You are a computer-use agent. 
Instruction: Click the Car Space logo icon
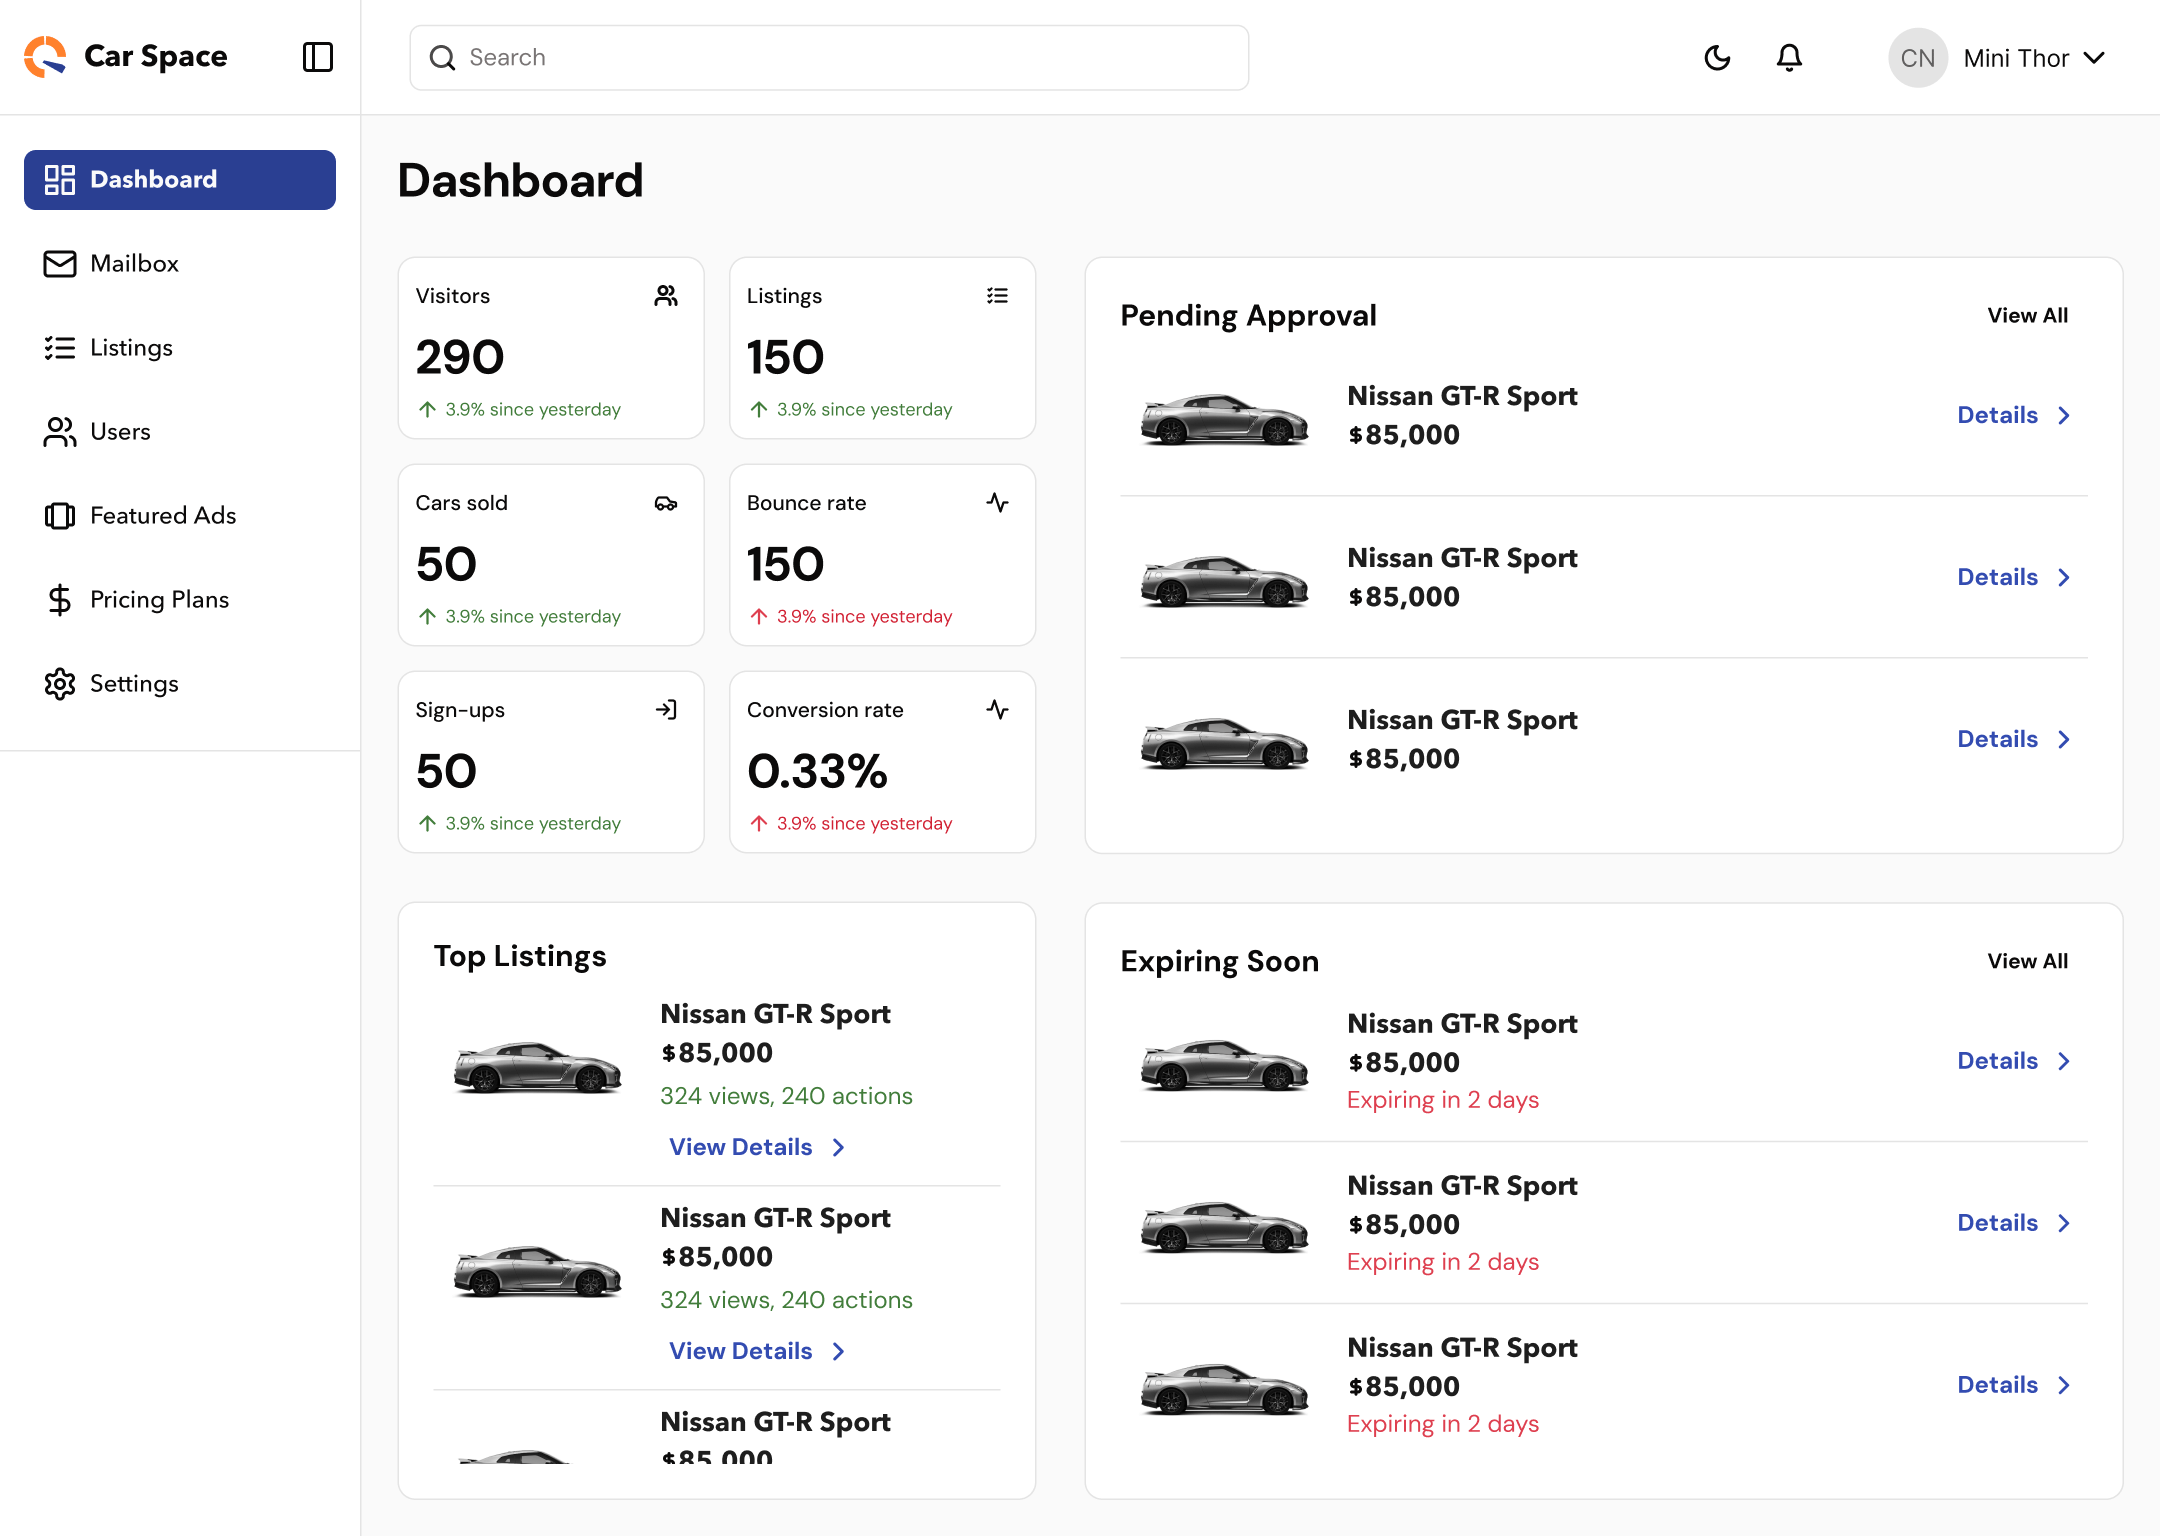pyautogui.click(x=45, y=57)
